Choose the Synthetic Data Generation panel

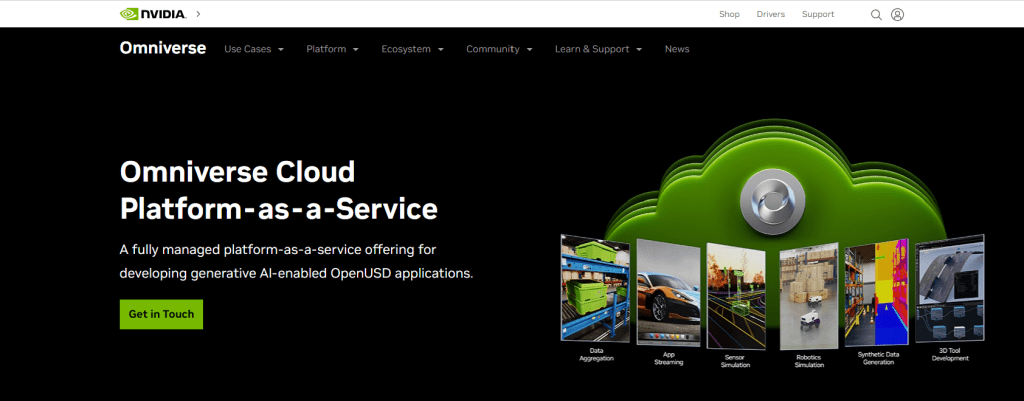[x=877, y=294]
